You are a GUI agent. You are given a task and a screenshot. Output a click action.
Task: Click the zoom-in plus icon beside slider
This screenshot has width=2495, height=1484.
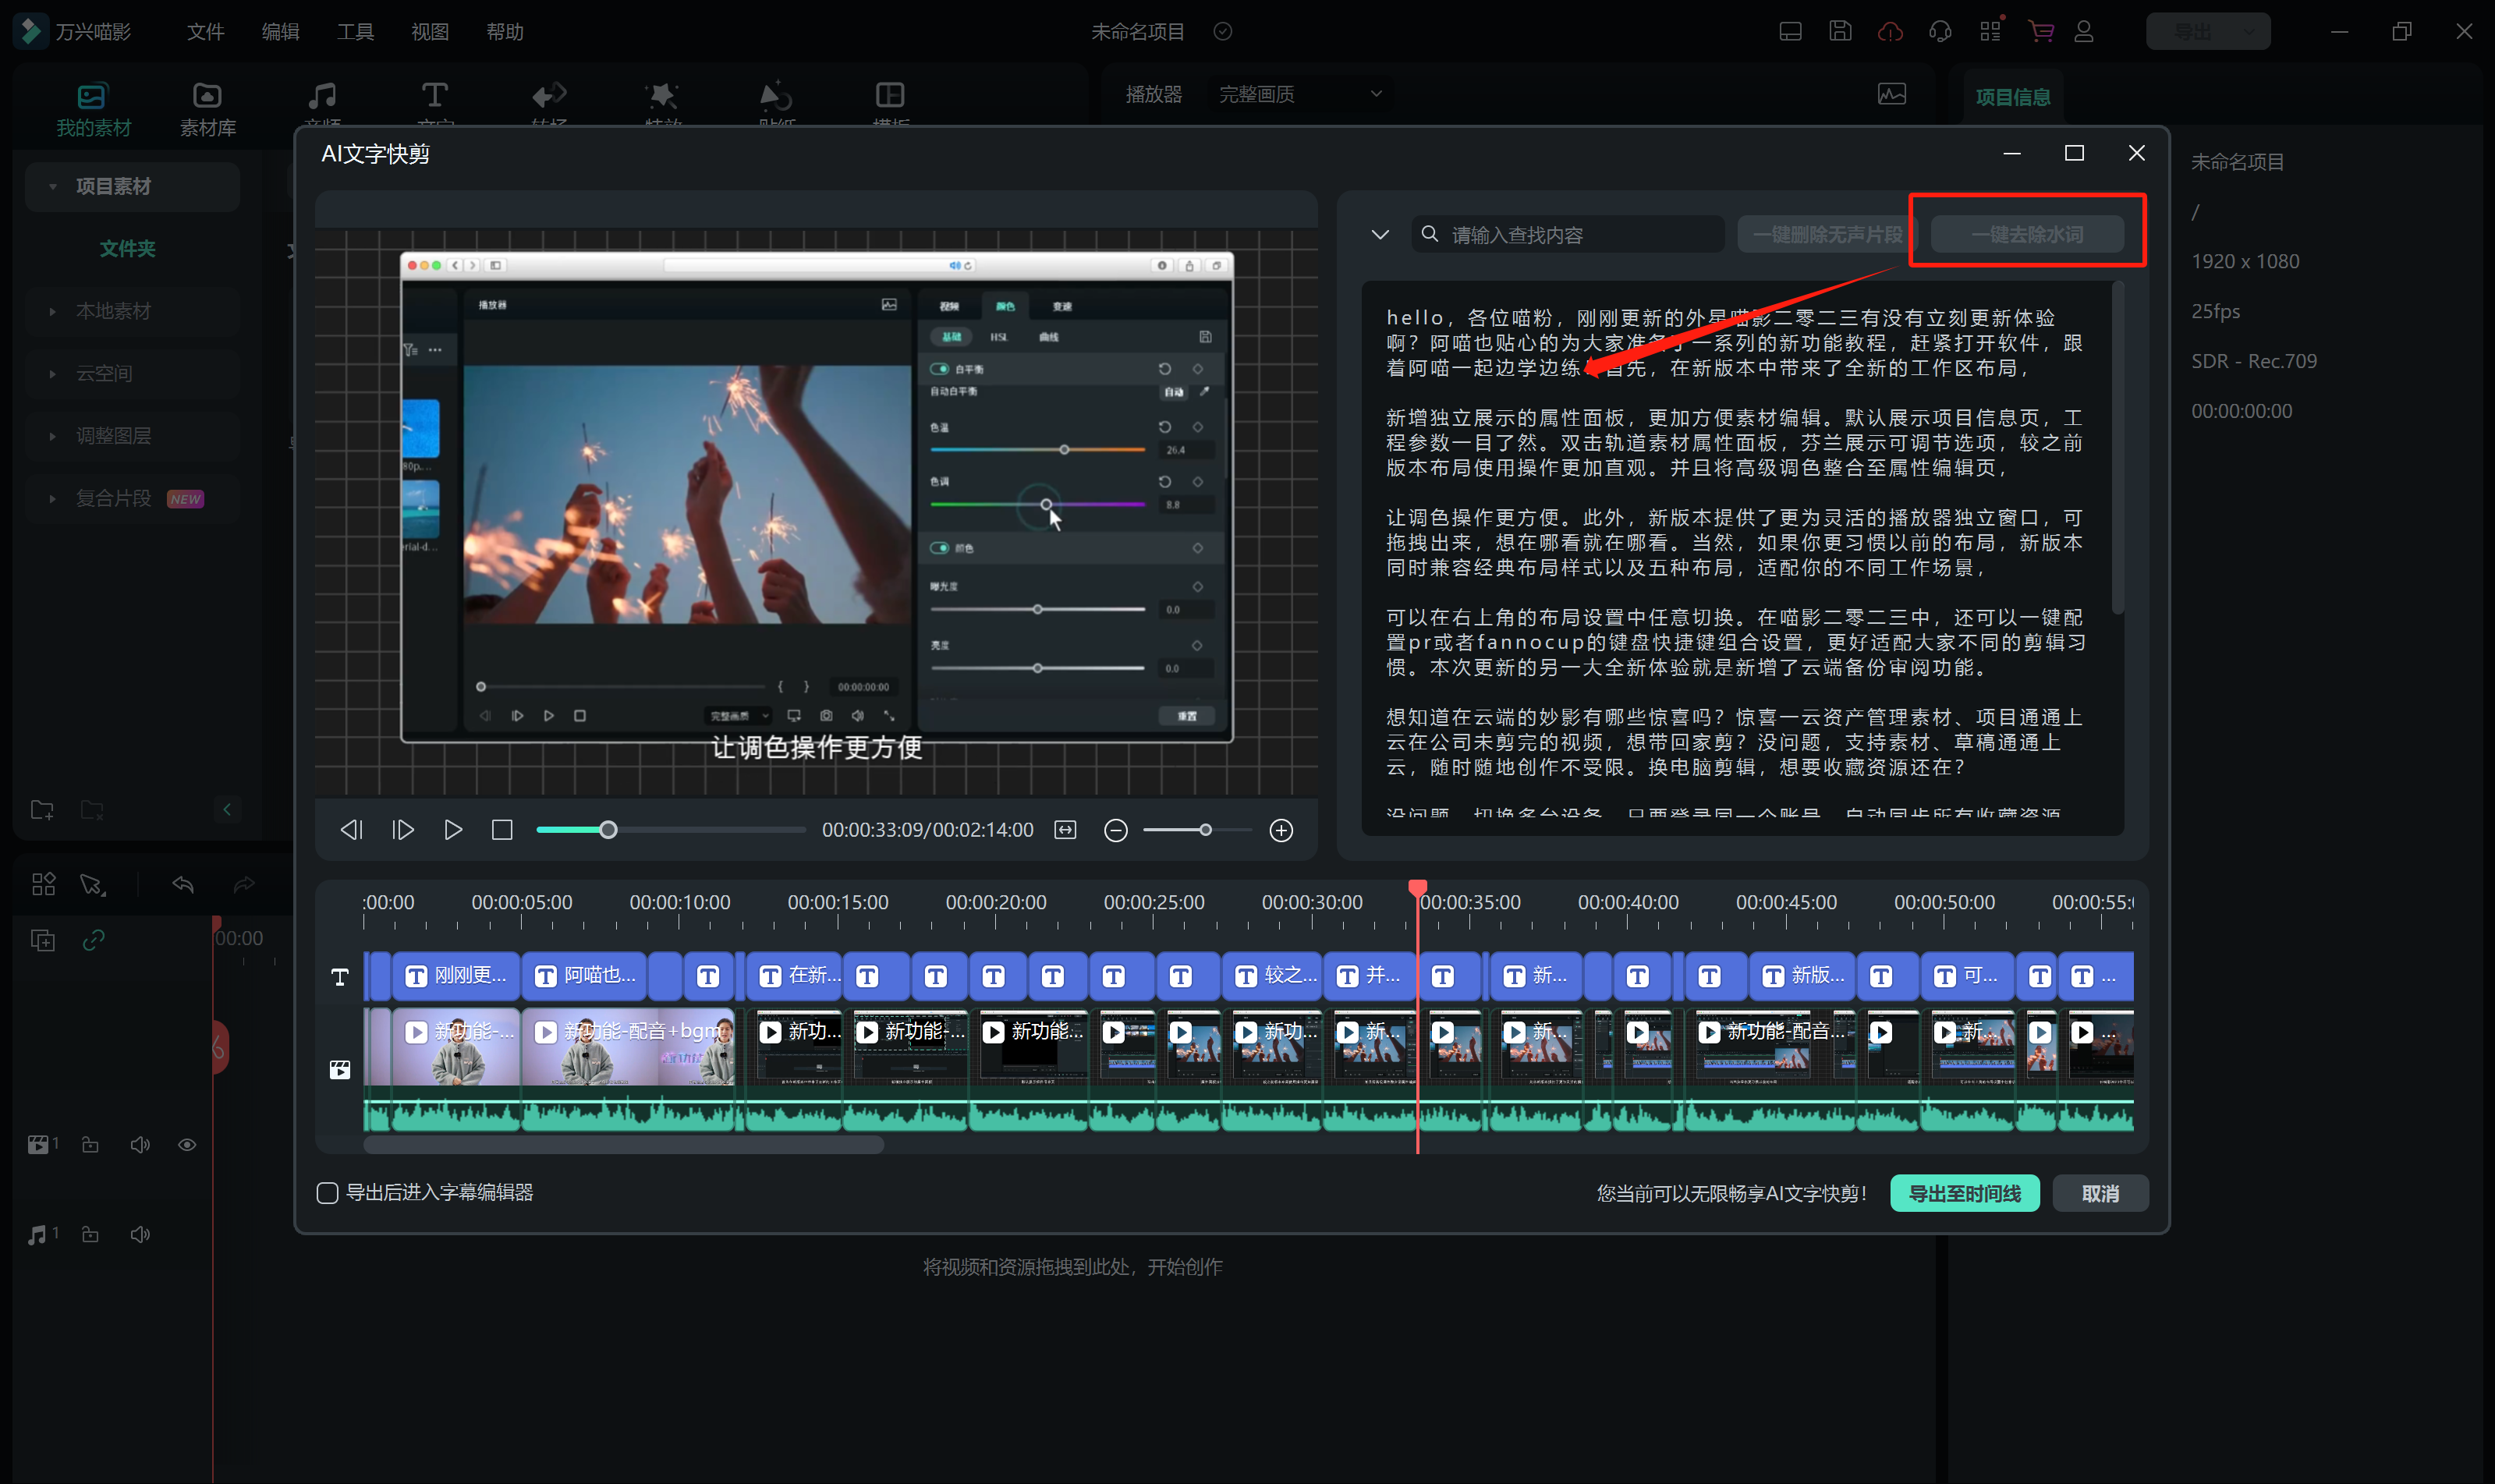[1280, 830]
